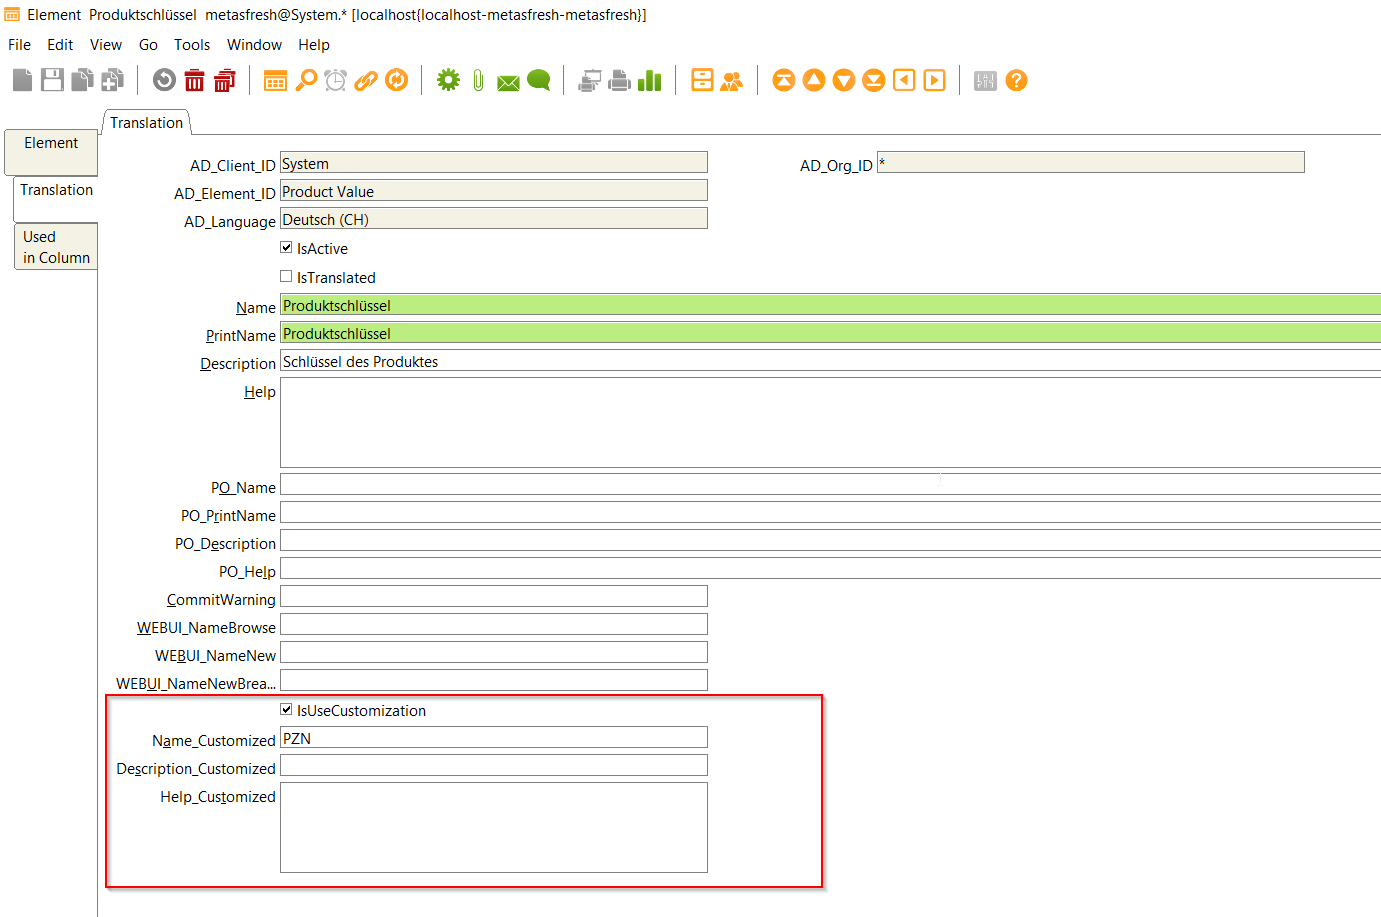This screenshot has width=1381, height=917.
Task: Select the Used in Column side tab
Action: tap(56, 246)
